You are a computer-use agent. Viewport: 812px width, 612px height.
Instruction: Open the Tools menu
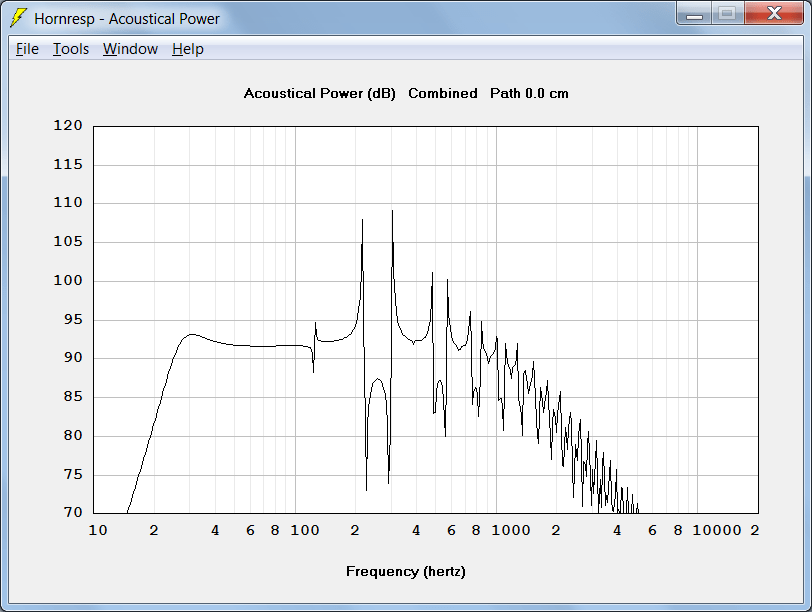point(71,49)
